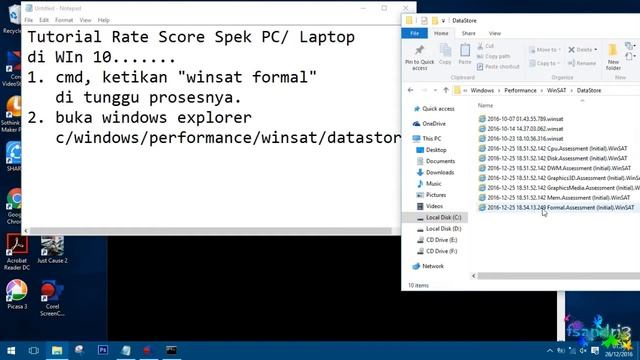Screen dimensions: 640x360
Task: Select CD Drive (E:) in navigation pane
Action: coord(437,240)
